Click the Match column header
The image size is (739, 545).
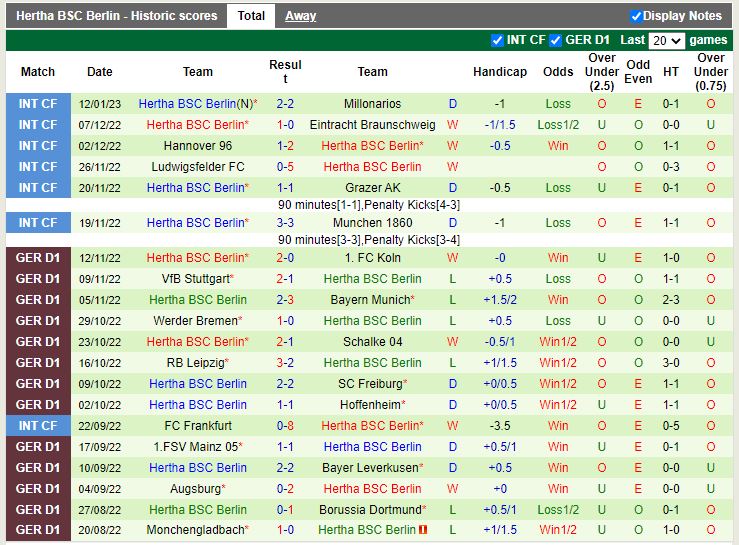tap(38, 72)
